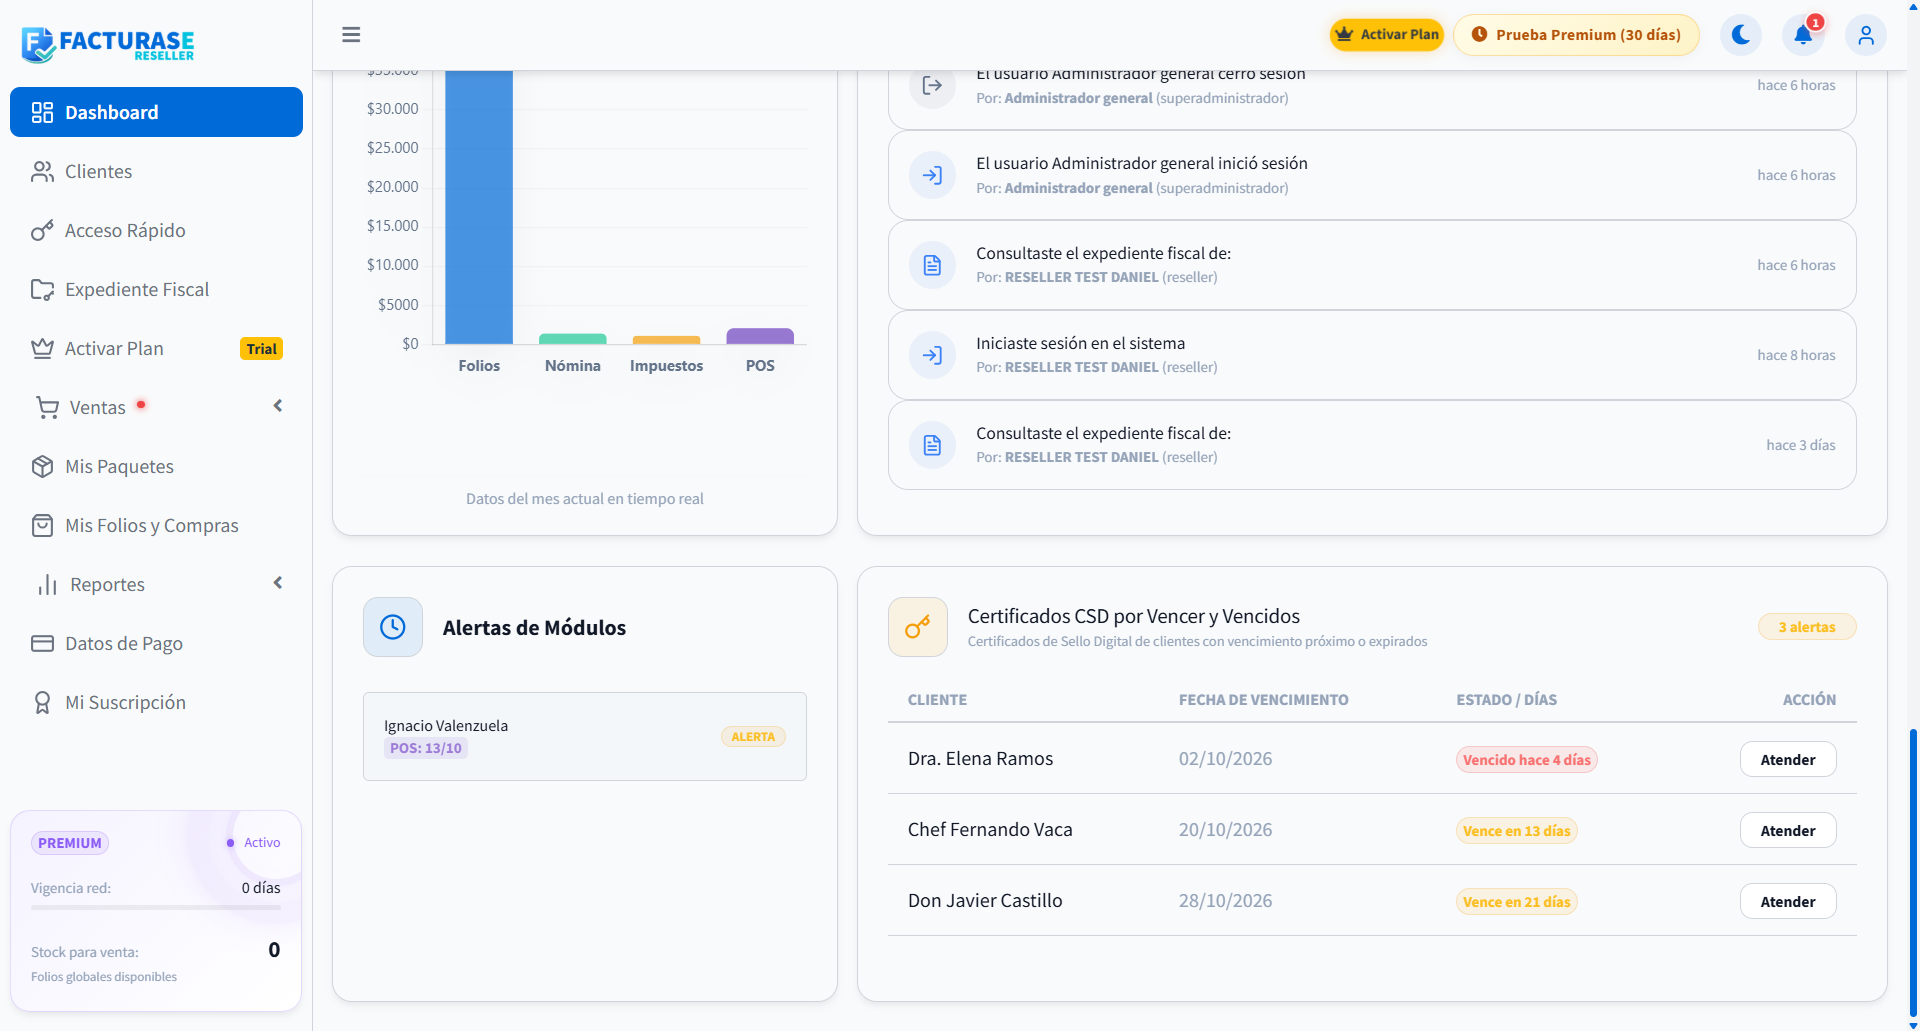Image resolution: width=1920 pixels, height=1031 pixels.
Task: Click the crown icon beside Activar Plan in sidebar
Action: point(42,349)
